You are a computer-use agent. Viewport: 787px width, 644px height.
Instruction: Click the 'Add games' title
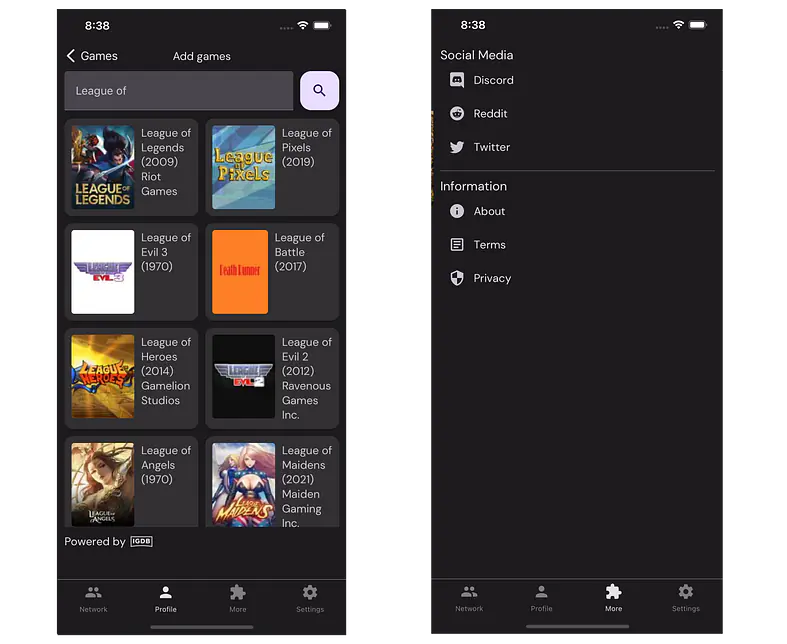coord(202,56)
